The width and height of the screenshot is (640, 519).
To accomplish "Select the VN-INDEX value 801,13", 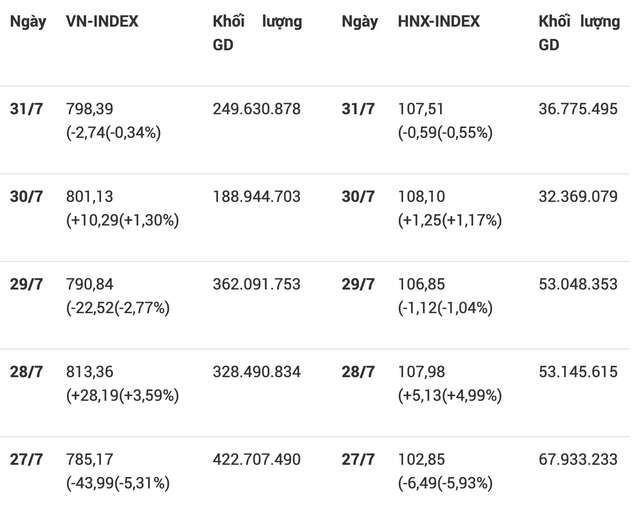I will click(x=90, y=196).
